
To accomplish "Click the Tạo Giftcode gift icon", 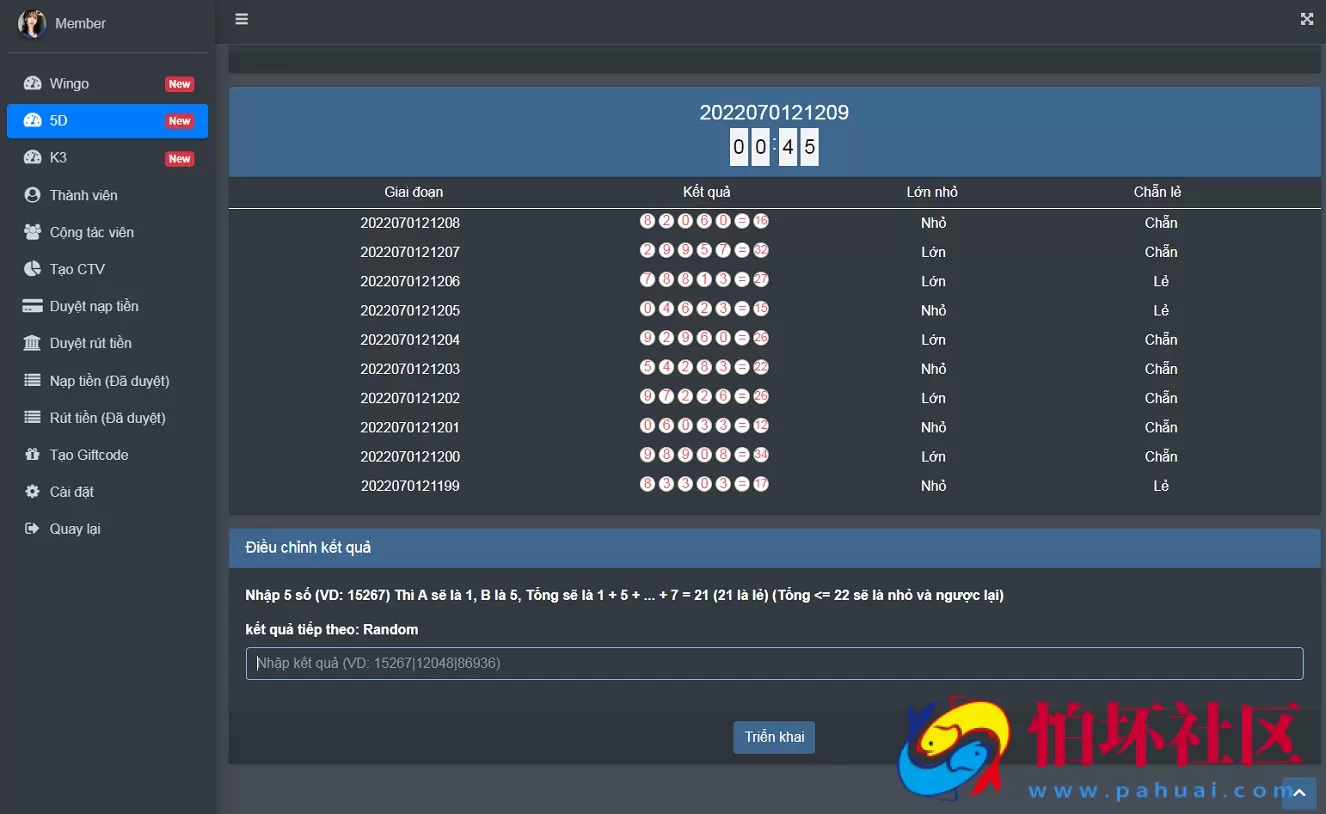I will (32, 455).
